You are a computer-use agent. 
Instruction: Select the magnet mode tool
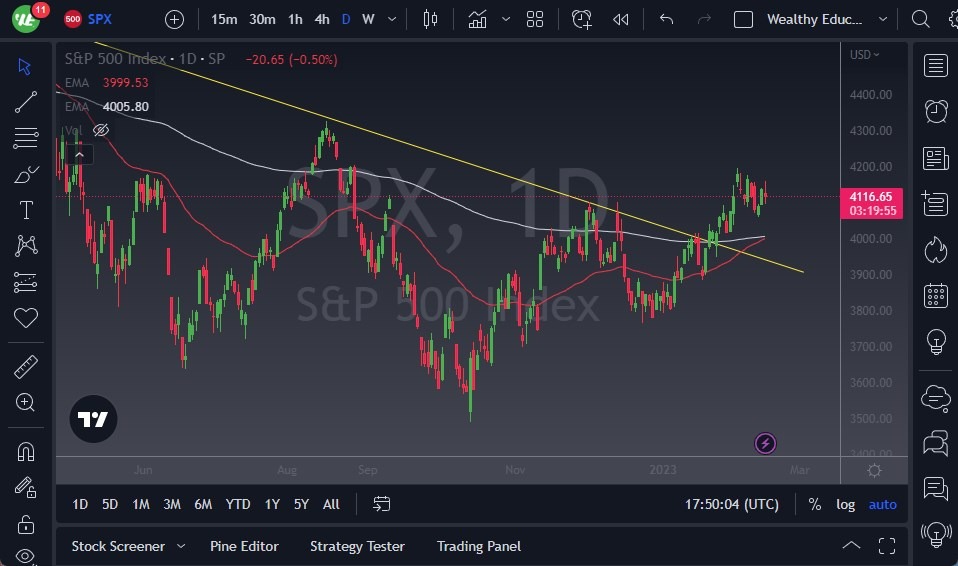click(26, 451)
